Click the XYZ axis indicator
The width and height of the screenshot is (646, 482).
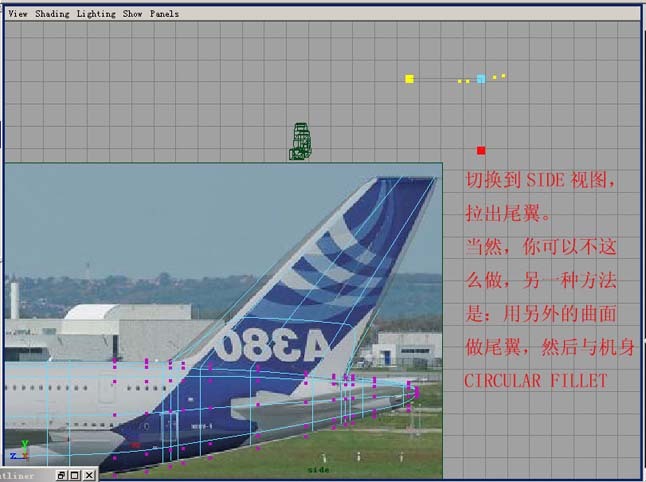click(20, 451)
